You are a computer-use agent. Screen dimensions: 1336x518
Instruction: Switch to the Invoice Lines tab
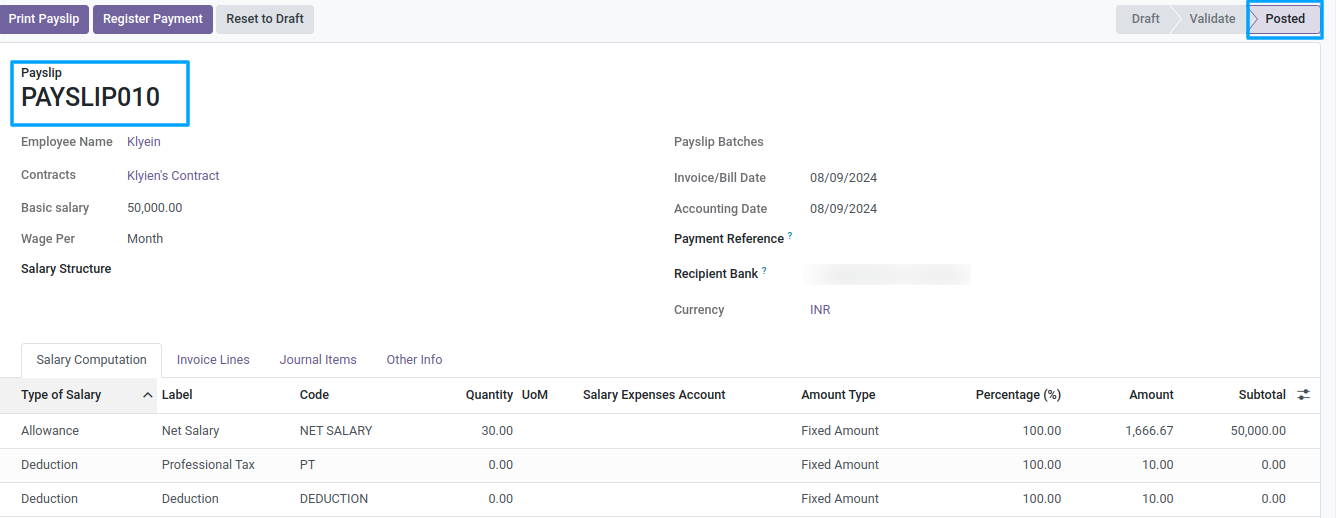point(213,360)
